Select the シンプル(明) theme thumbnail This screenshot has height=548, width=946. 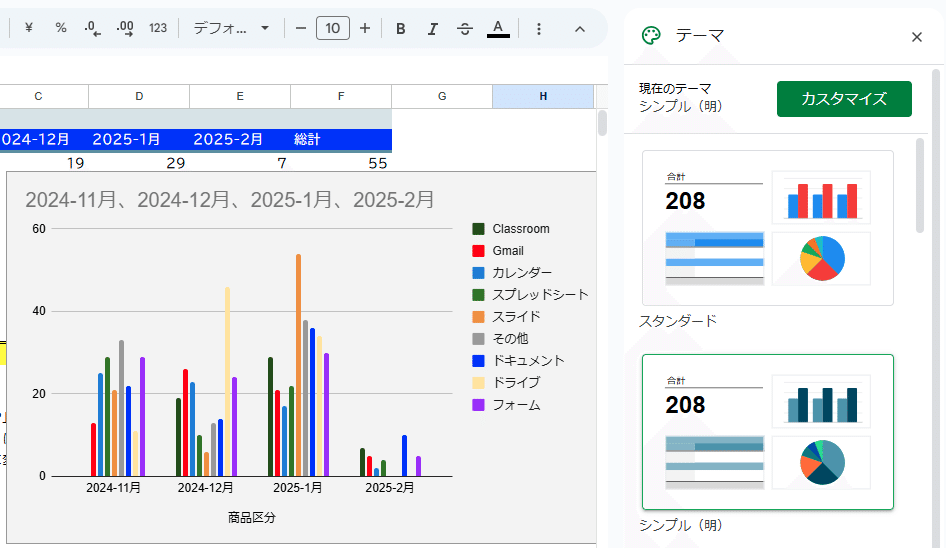pos(767,432)
